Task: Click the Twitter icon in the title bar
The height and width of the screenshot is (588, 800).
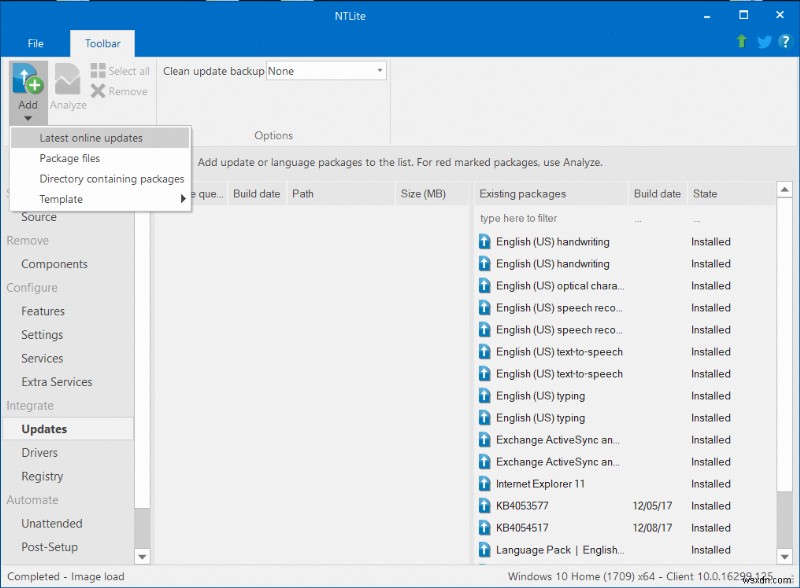Action: [762, 43]
